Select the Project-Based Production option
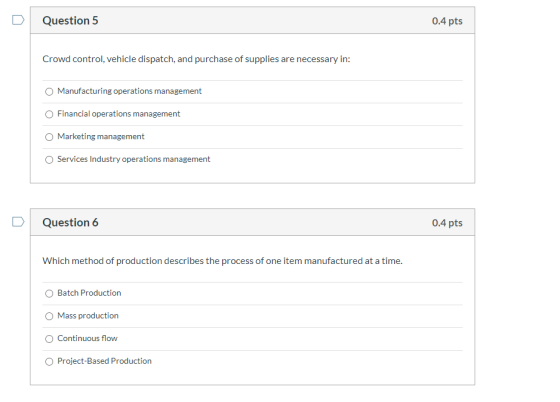This screenshot has height=402, width=560. 49,362
